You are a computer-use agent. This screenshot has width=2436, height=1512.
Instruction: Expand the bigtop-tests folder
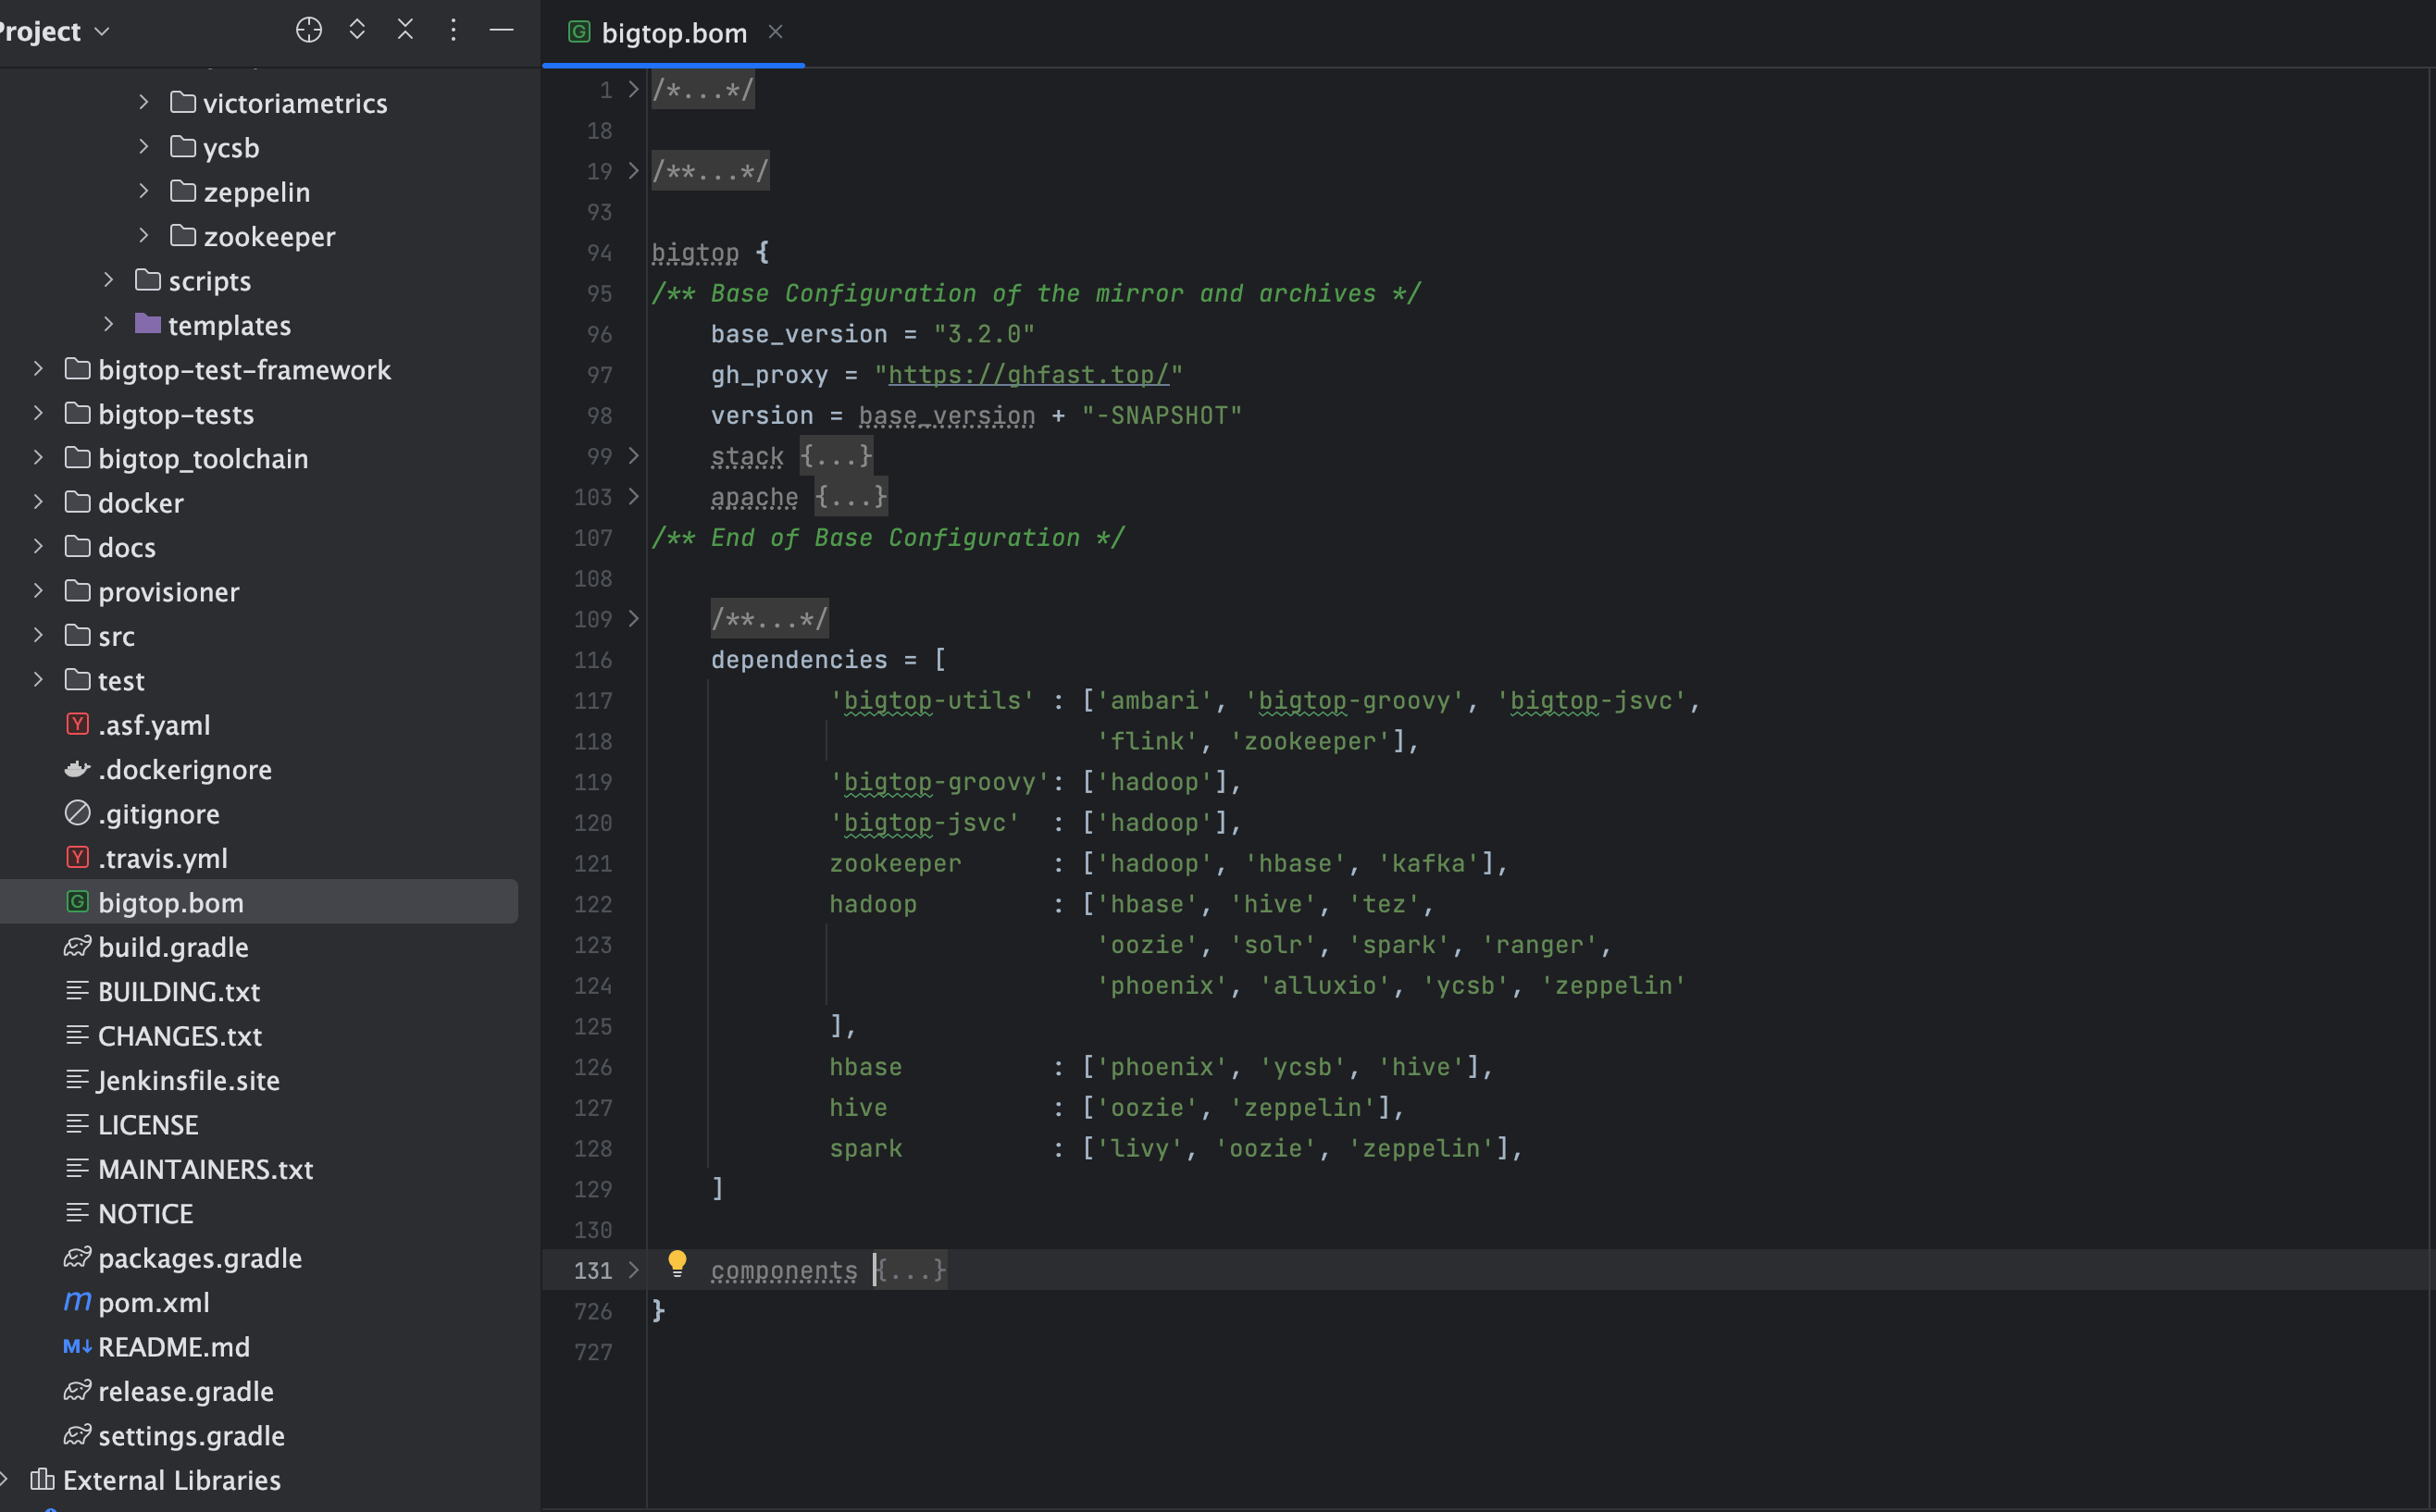(37, 413)
